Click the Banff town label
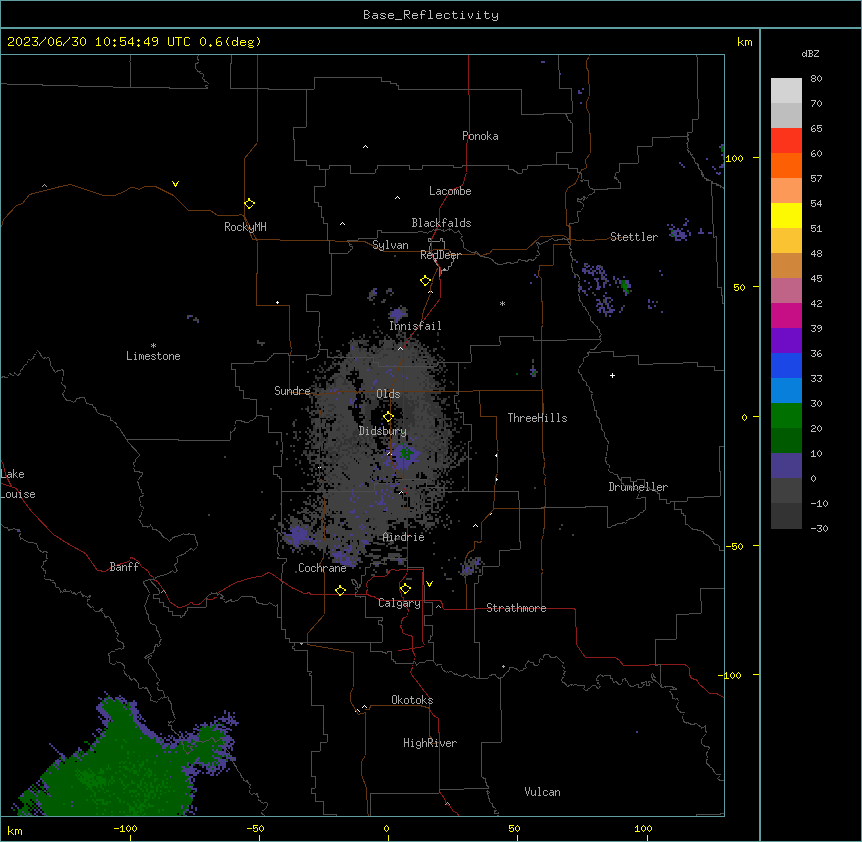This screenshot has width=862, height=842. pyautogui.click(x=124, y=567)
